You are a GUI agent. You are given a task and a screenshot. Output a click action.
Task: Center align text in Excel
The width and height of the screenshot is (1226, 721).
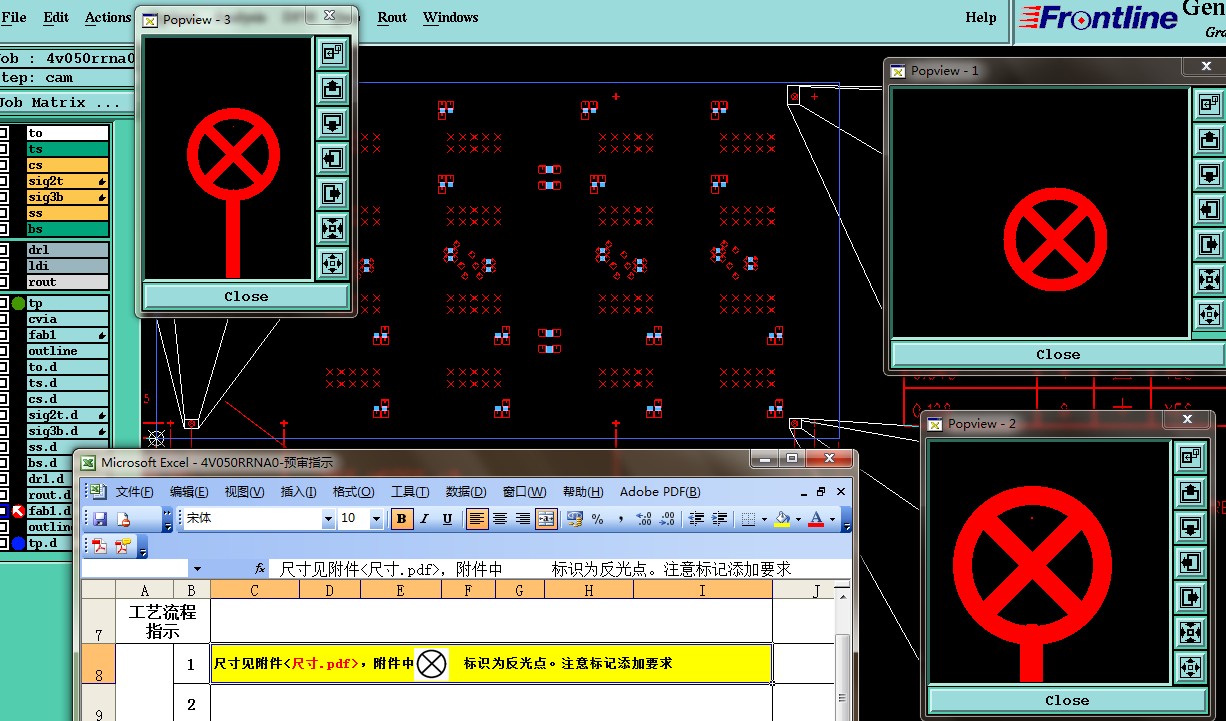coord(500,519)
